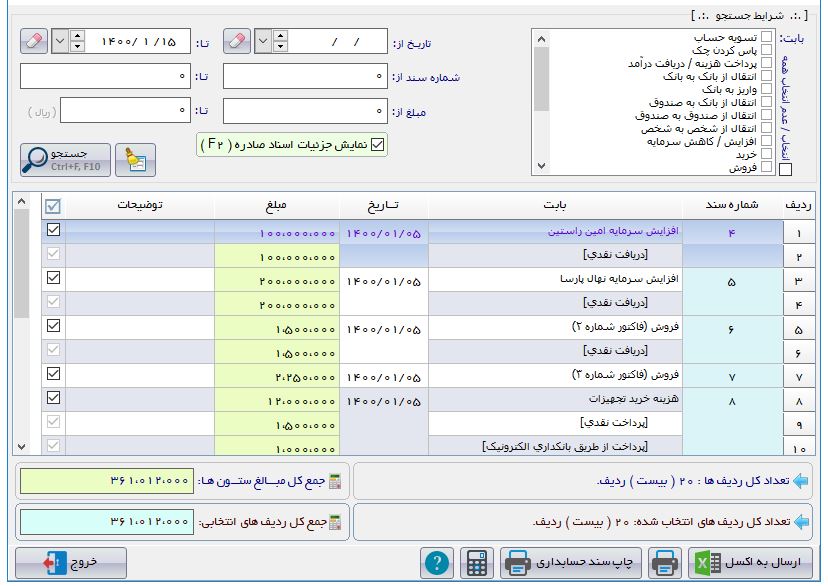This screenshot has height=586, width=828.
Task: Click the search (جستجو) magnifier button
Action: (65, 159)
